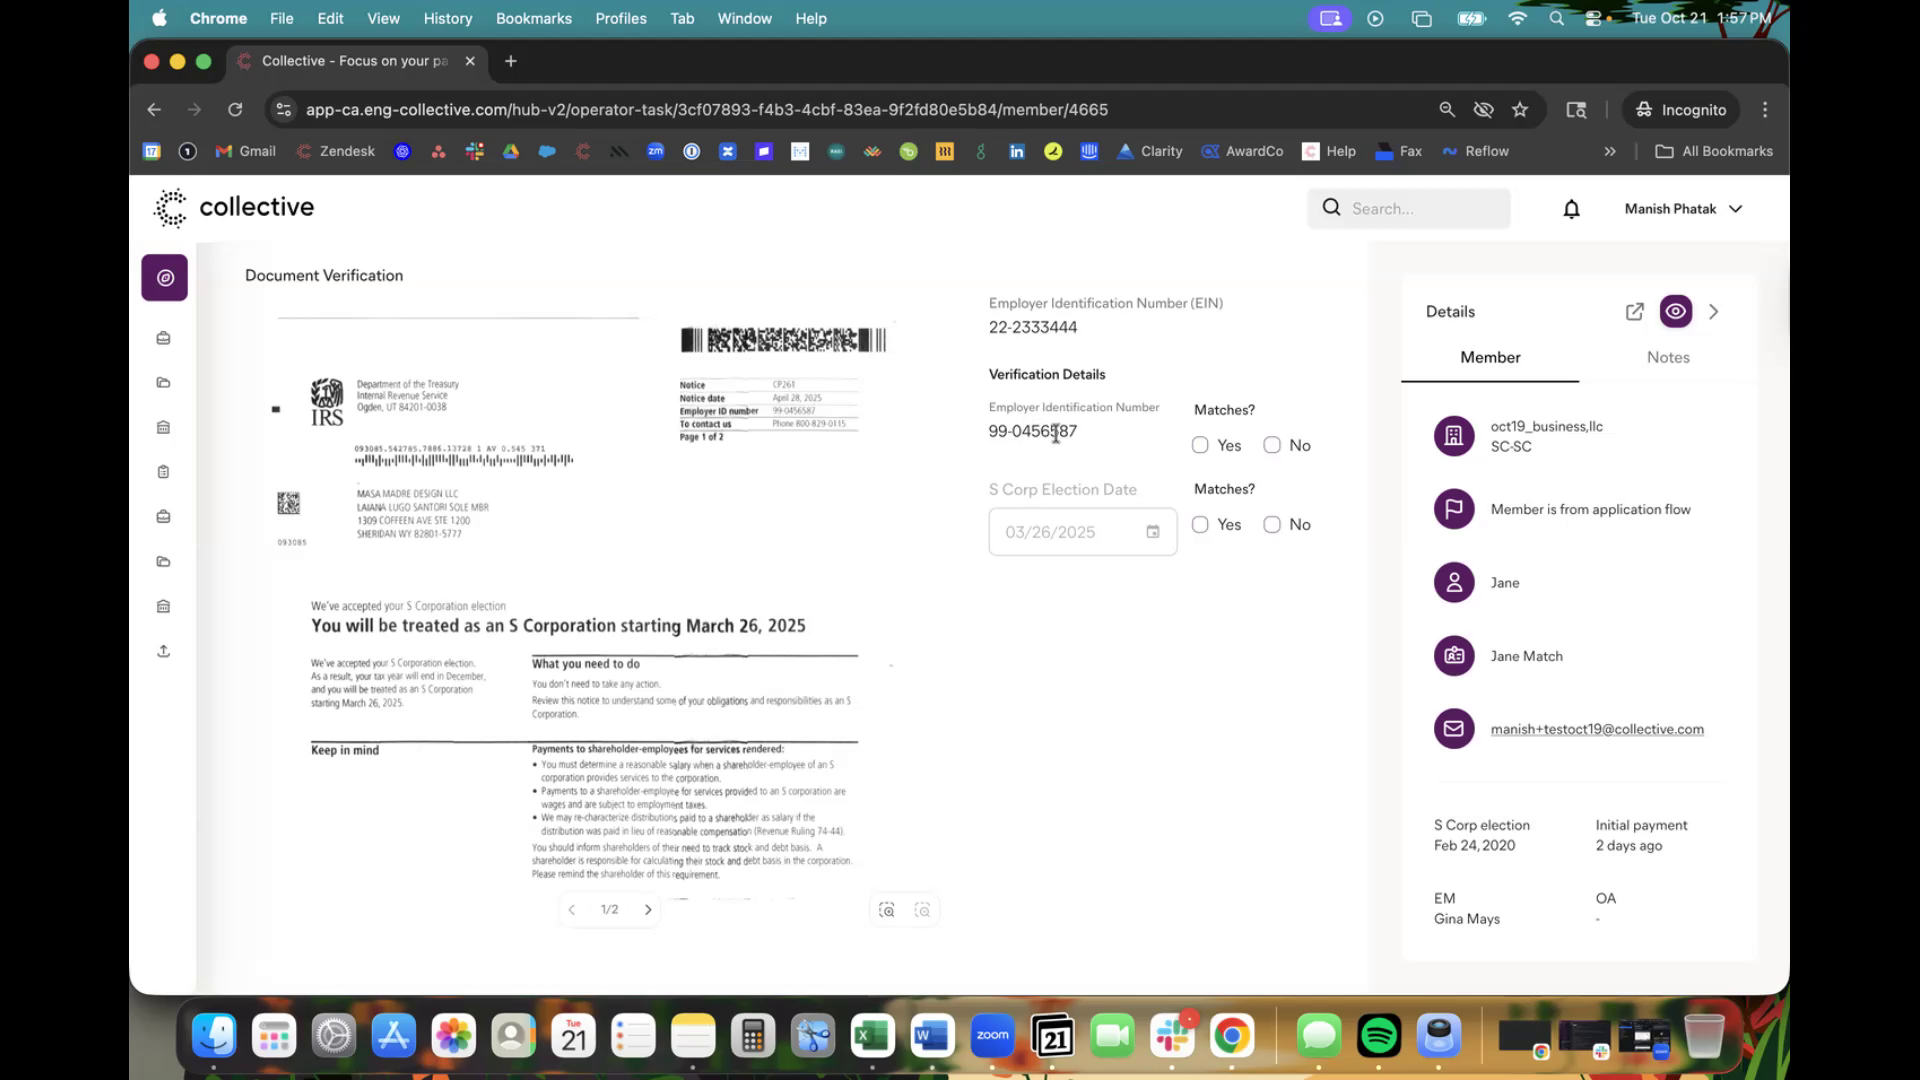This screenshot has height=1080, width=1920.
Task: Check Yes for S Corp Election Date
Action: [x=1200, y=524]
